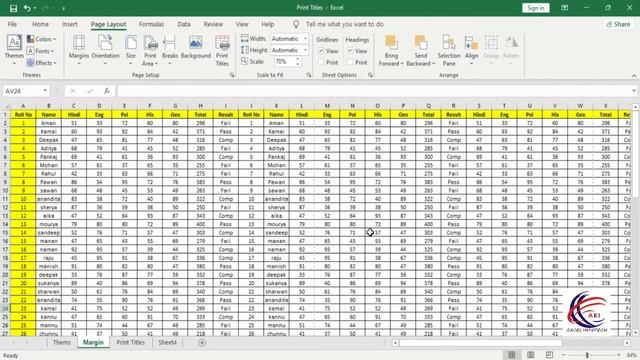Select column A header
This screenshot has height=360, width=640.
(23, 106)
